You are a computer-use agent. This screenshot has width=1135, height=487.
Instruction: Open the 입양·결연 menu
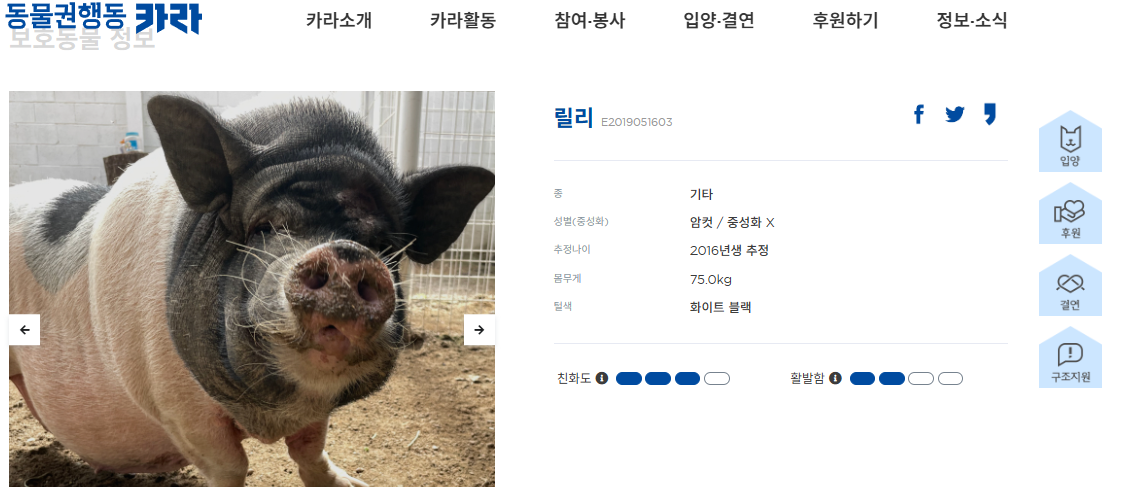719,20
